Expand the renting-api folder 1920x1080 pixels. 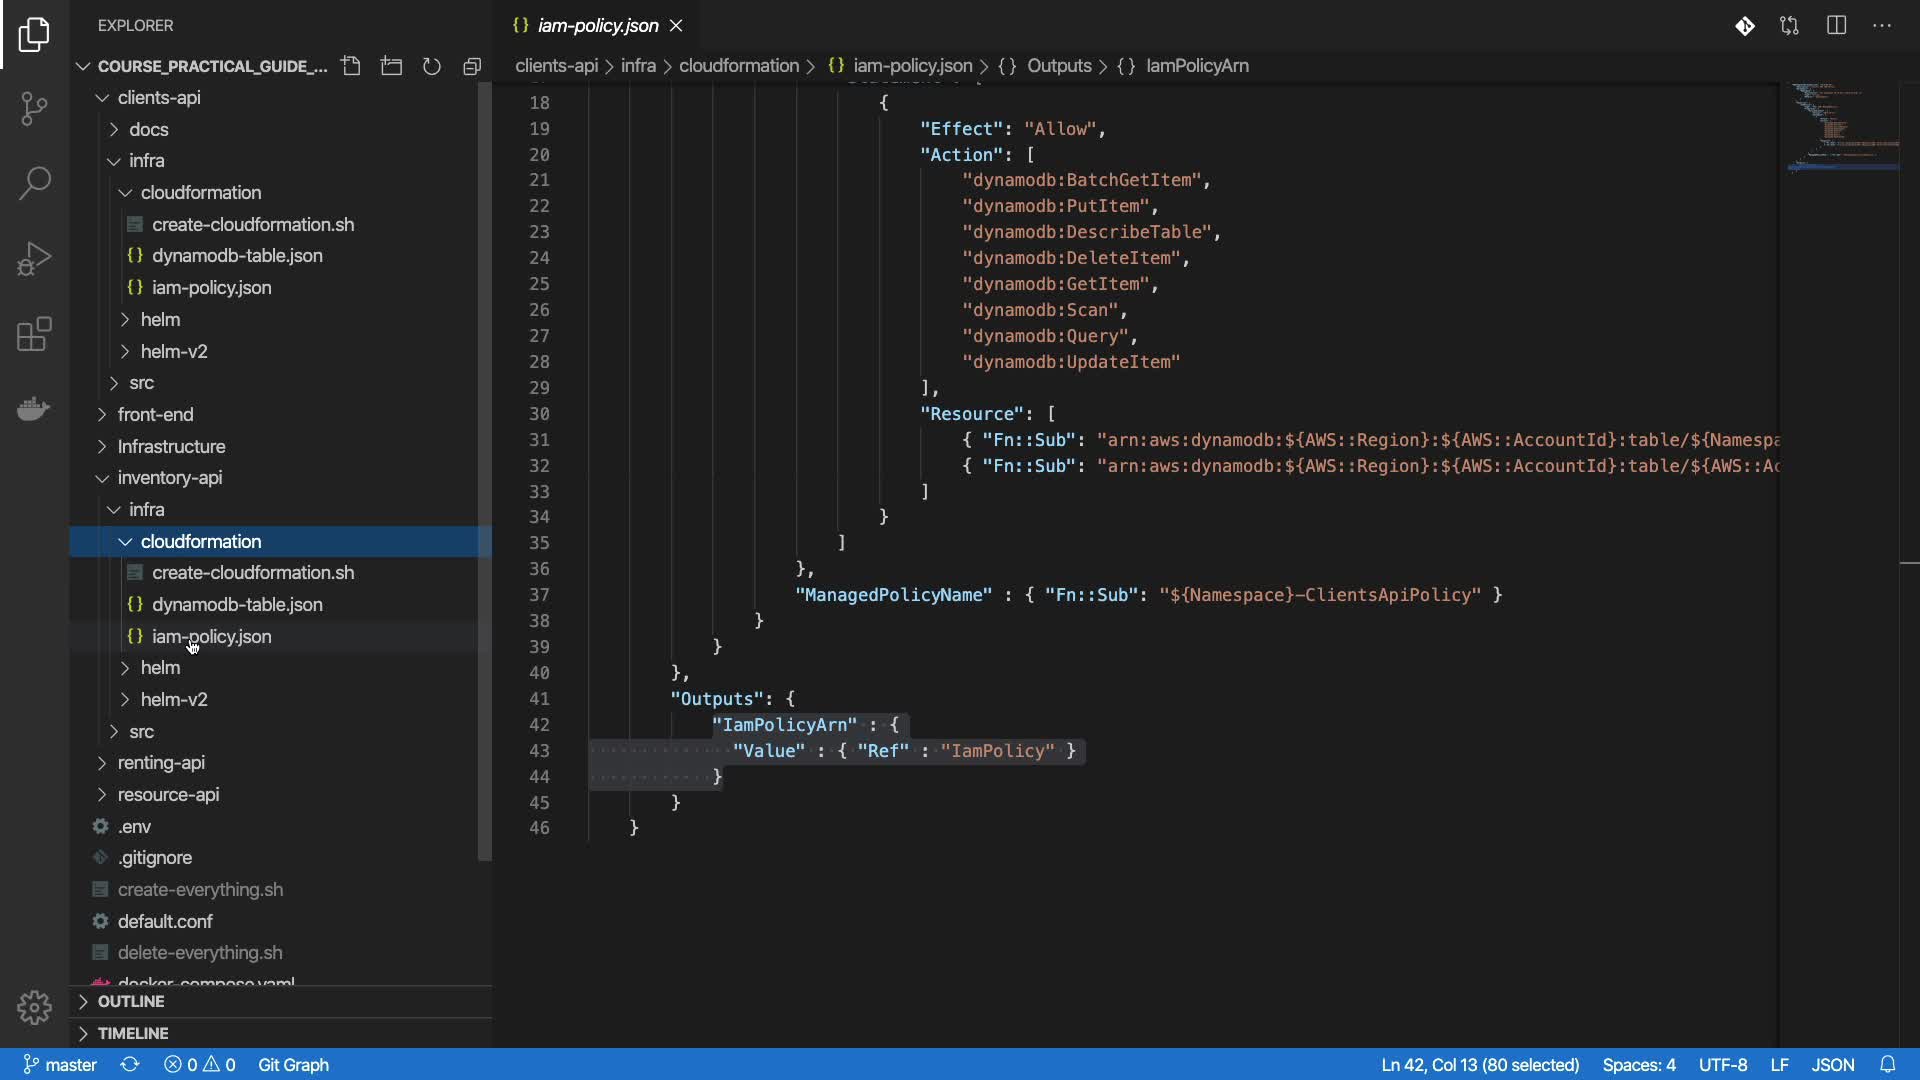[x=161, y=763]
